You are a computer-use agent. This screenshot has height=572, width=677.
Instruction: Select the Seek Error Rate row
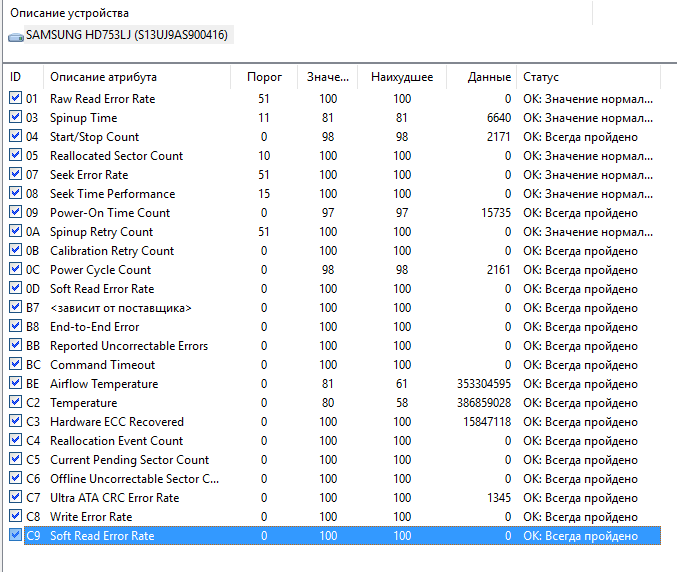342,175
